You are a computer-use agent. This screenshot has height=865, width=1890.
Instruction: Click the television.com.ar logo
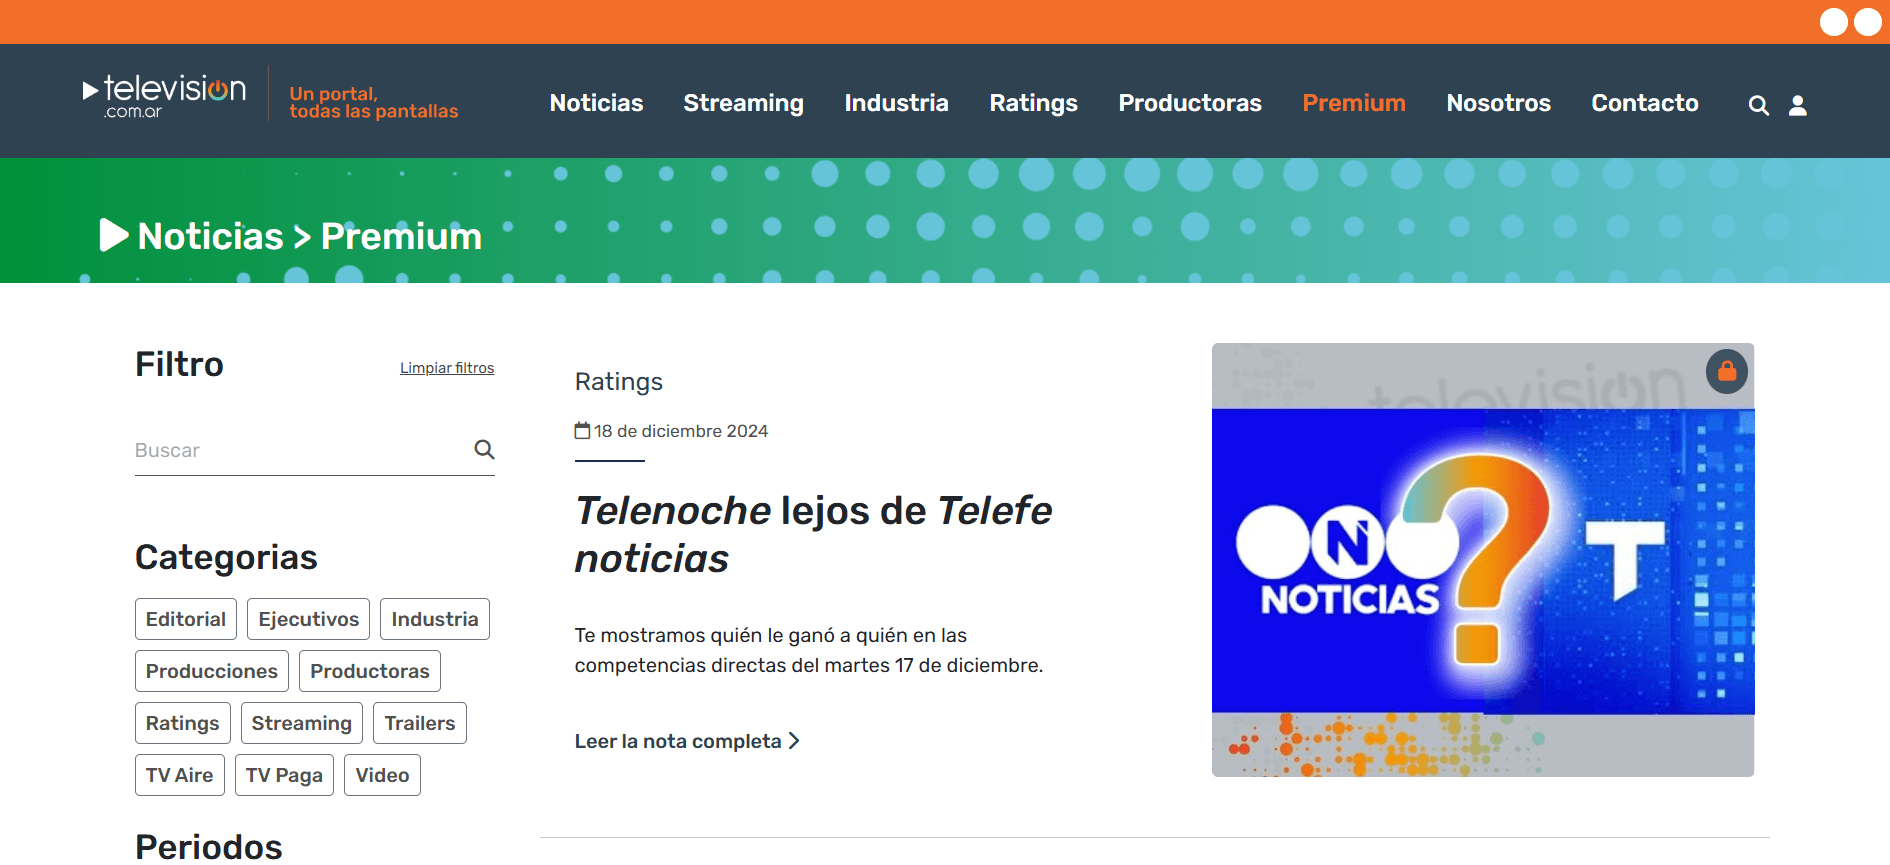[164, 97]
